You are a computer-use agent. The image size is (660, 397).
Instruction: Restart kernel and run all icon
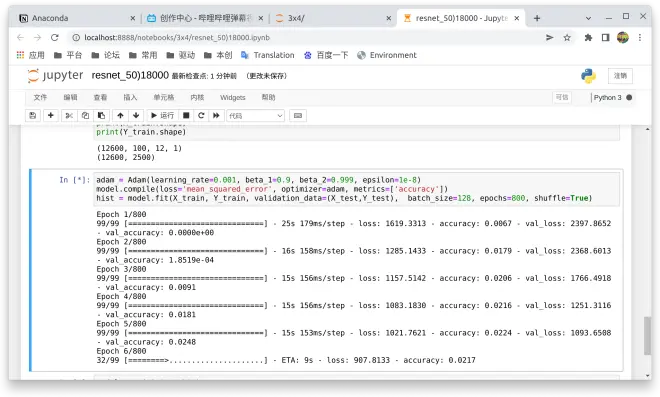pos(216,115)
